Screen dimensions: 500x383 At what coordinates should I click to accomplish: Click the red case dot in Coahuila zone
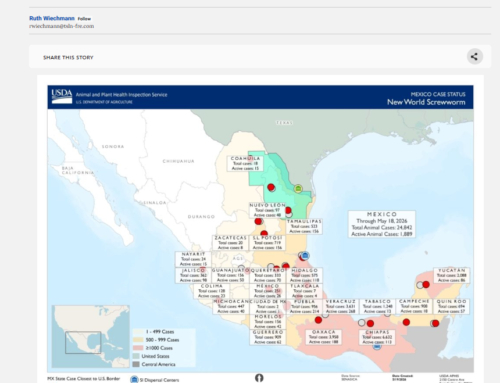[271, 187]
